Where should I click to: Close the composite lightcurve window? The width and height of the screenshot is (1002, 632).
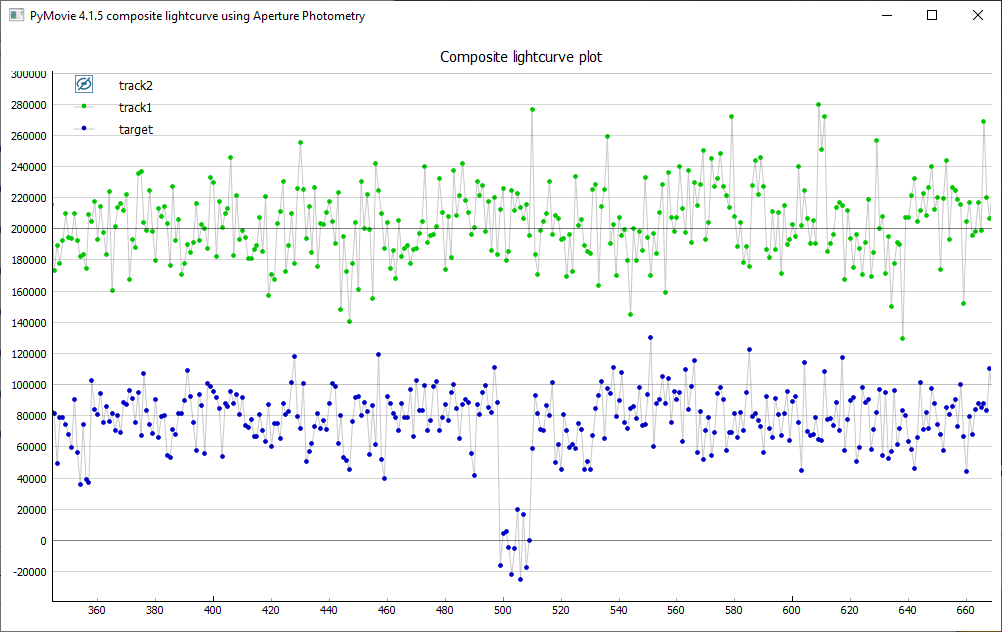point(978,16)
